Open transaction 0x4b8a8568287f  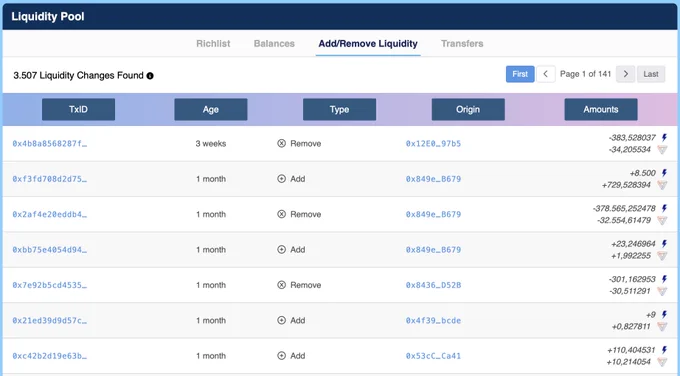coord(49,144)
